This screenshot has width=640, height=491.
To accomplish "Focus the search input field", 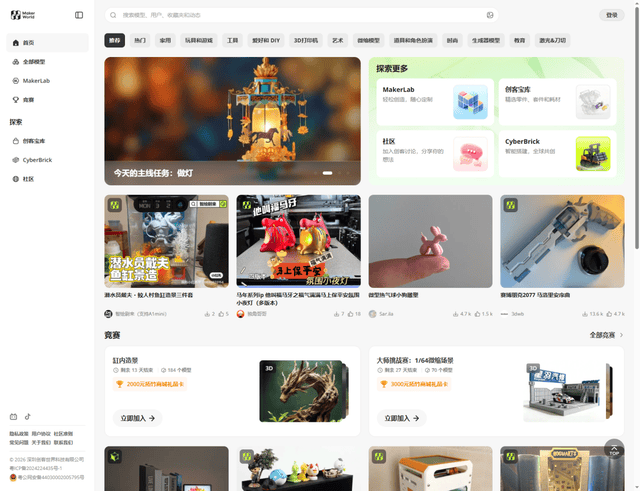I will [x=300, y=15].
